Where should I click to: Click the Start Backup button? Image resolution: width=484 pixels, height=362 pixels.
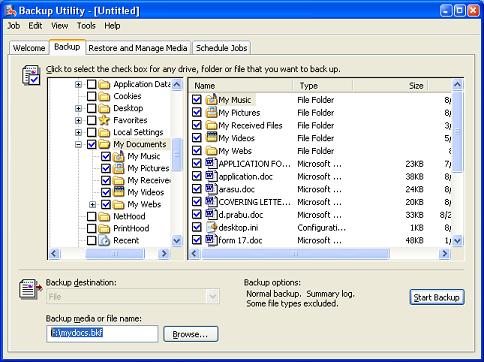coord(437,297)
